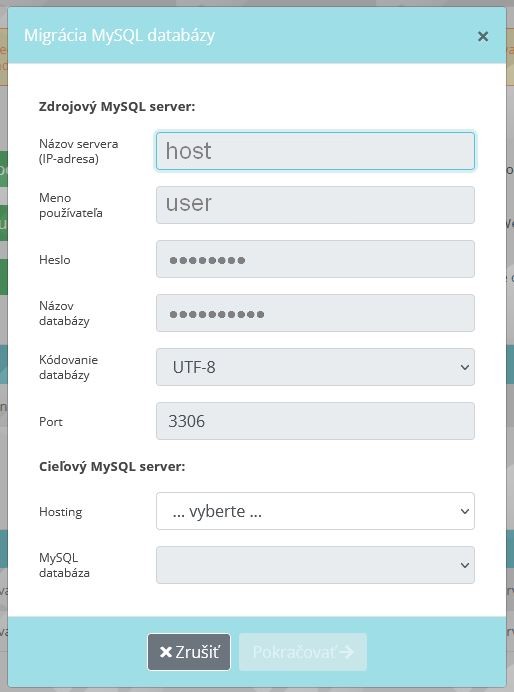The width and height of the screenshot is (514, 692).
Task: Click the 'Hosting' label text
Action: pos(60,512)
